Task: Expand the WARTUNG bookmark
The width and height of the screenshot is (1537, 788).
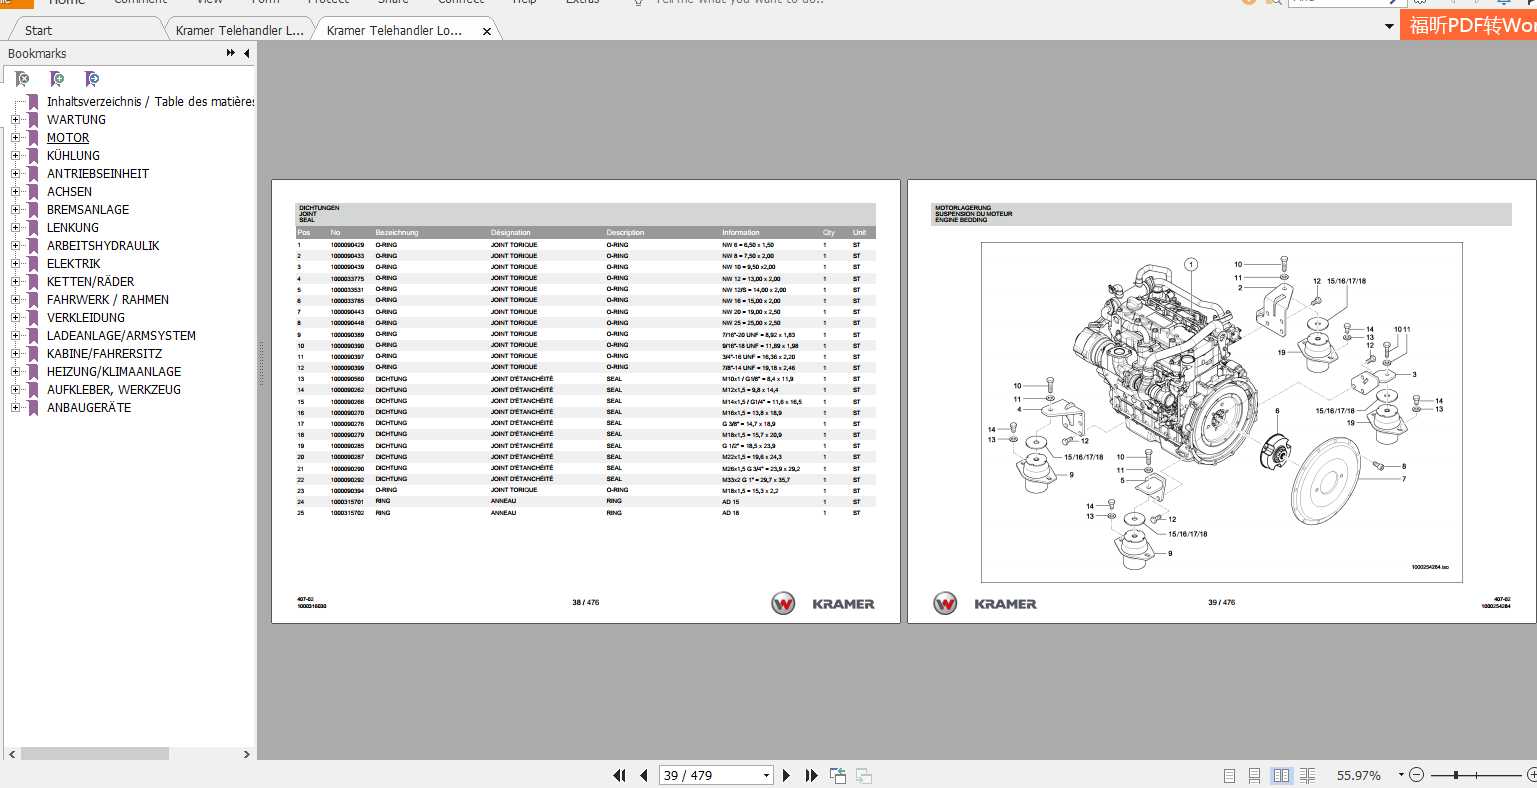Action: [15, 120]
